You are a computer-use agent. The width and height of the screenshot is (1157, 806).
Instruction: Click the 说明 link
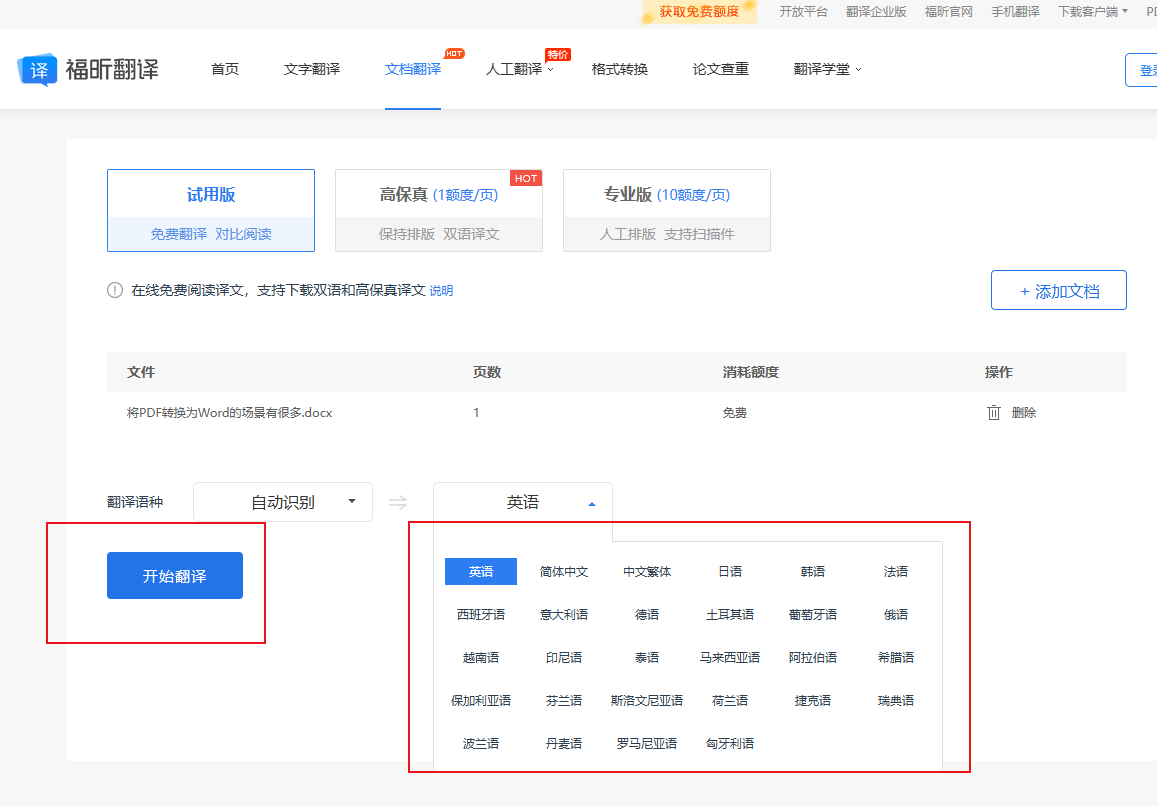coord(441,291)
